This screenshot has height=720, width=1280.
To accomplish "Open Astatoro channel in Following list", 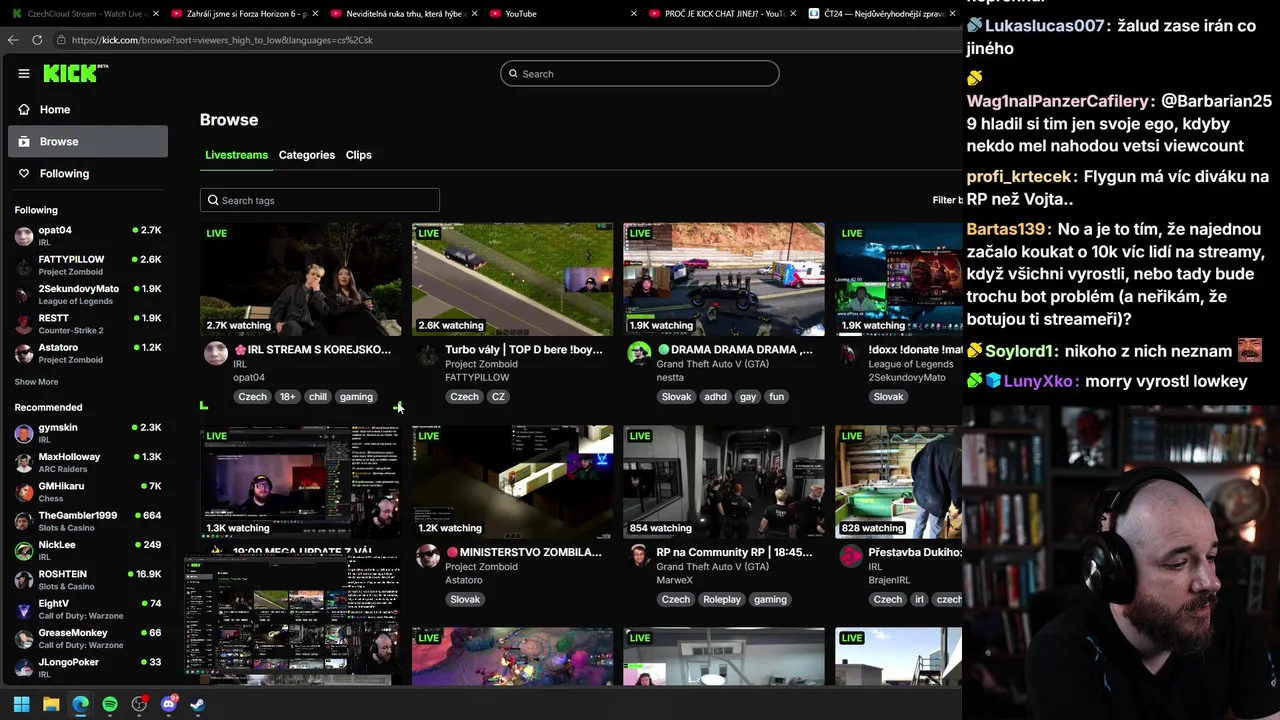I will [x=88, y=353].
